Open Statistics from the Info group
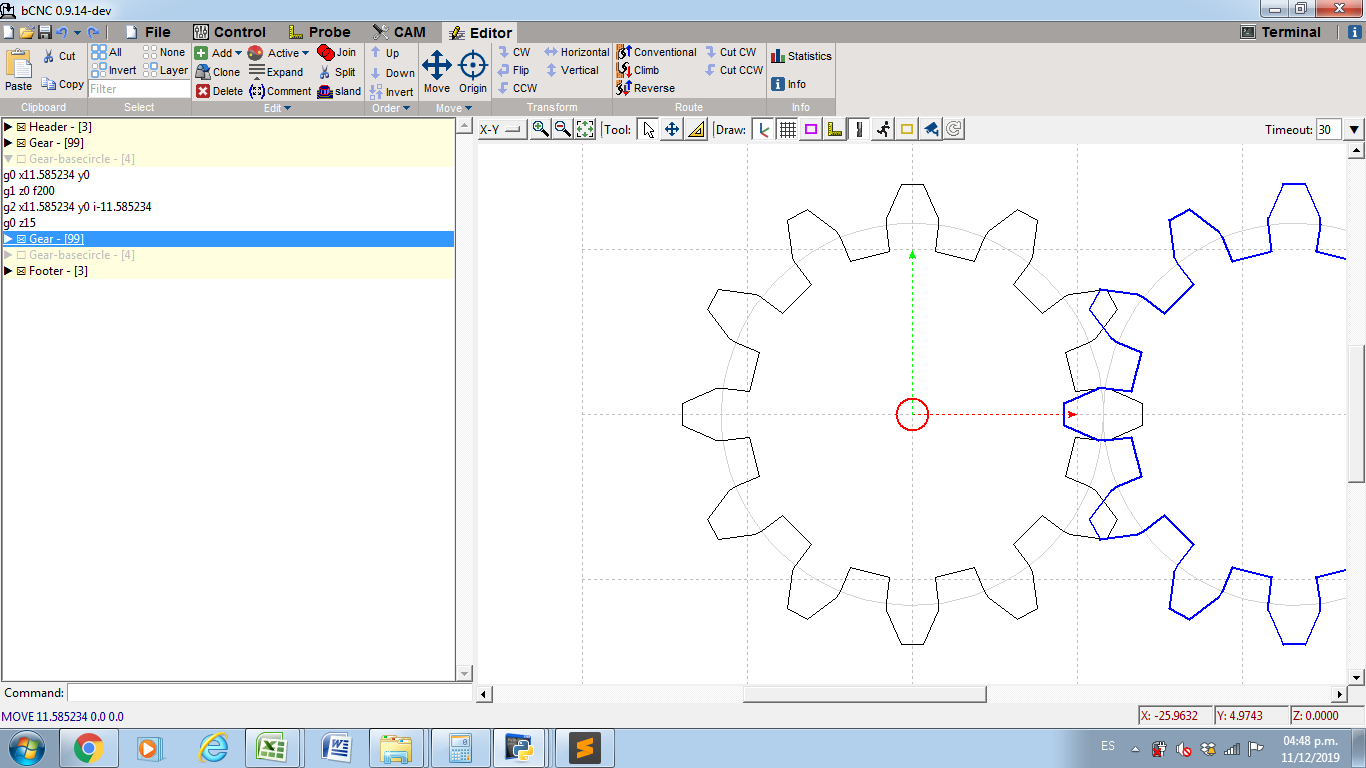This screenshot has width=1366, height=768. (x=801, y=56)
